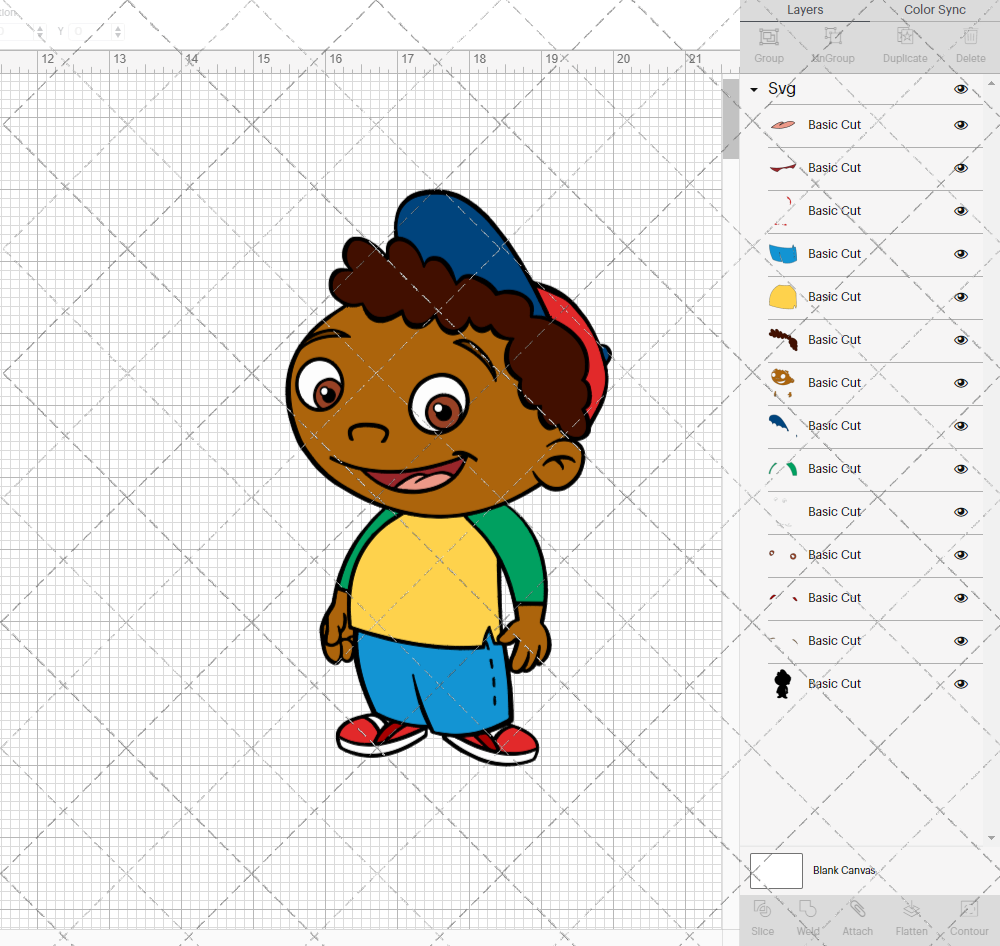Image resolution: width=1000 pixels, height=946 pixels.
Task: Click the Blank Canvas label
Action: coord(844,870)
